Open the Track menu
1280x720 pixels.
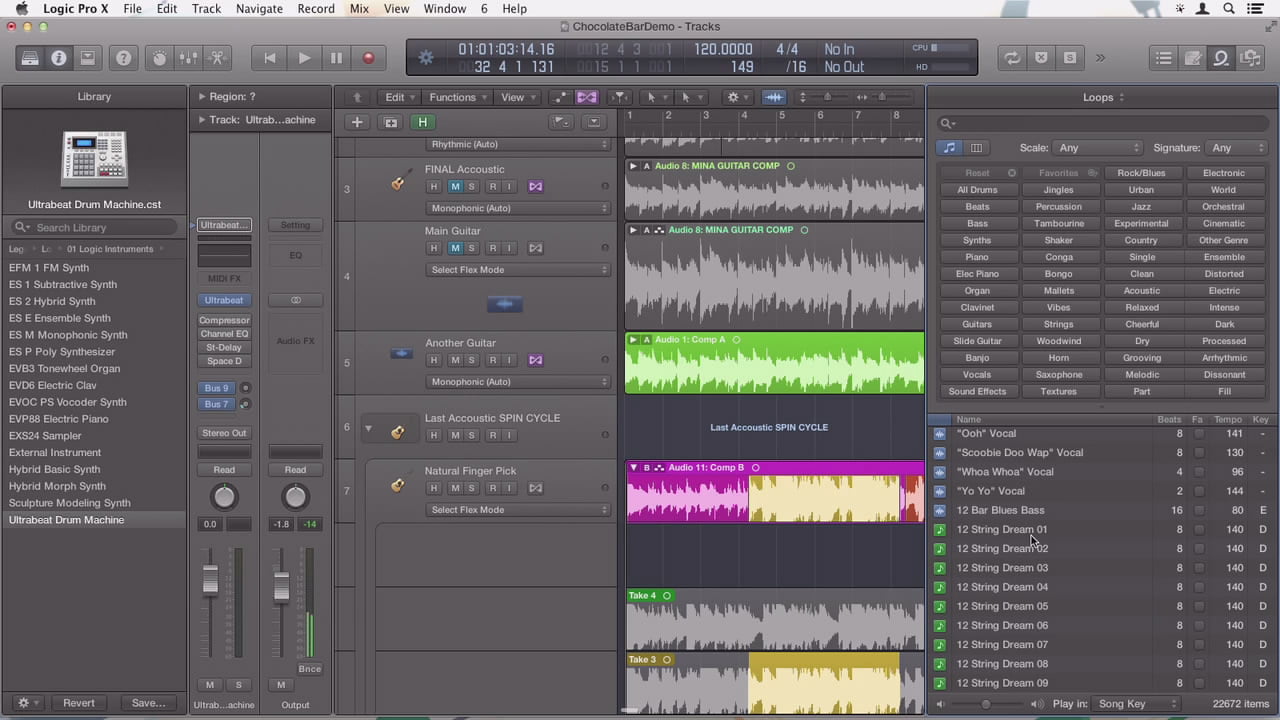tap(206, 9)
